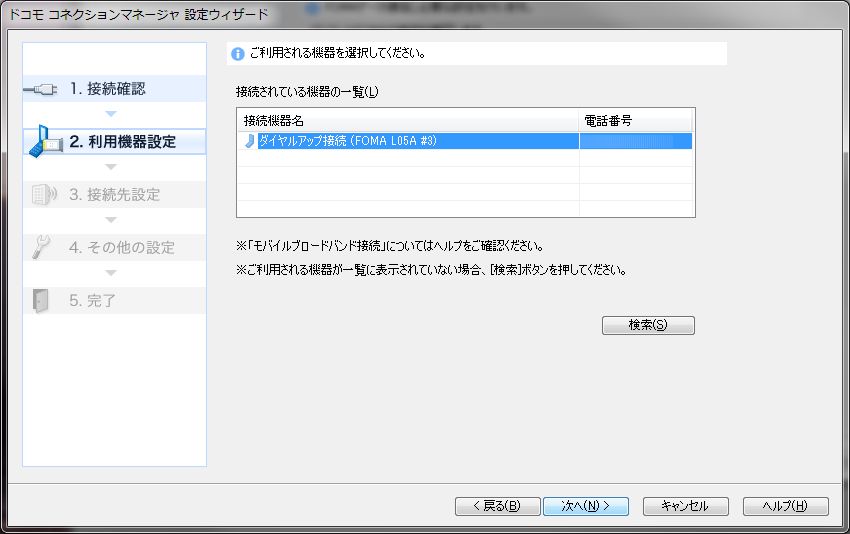Click the モバイルブロードバンド接続 help note
Screen dimensions: 850x534
[x=390, y=246]
